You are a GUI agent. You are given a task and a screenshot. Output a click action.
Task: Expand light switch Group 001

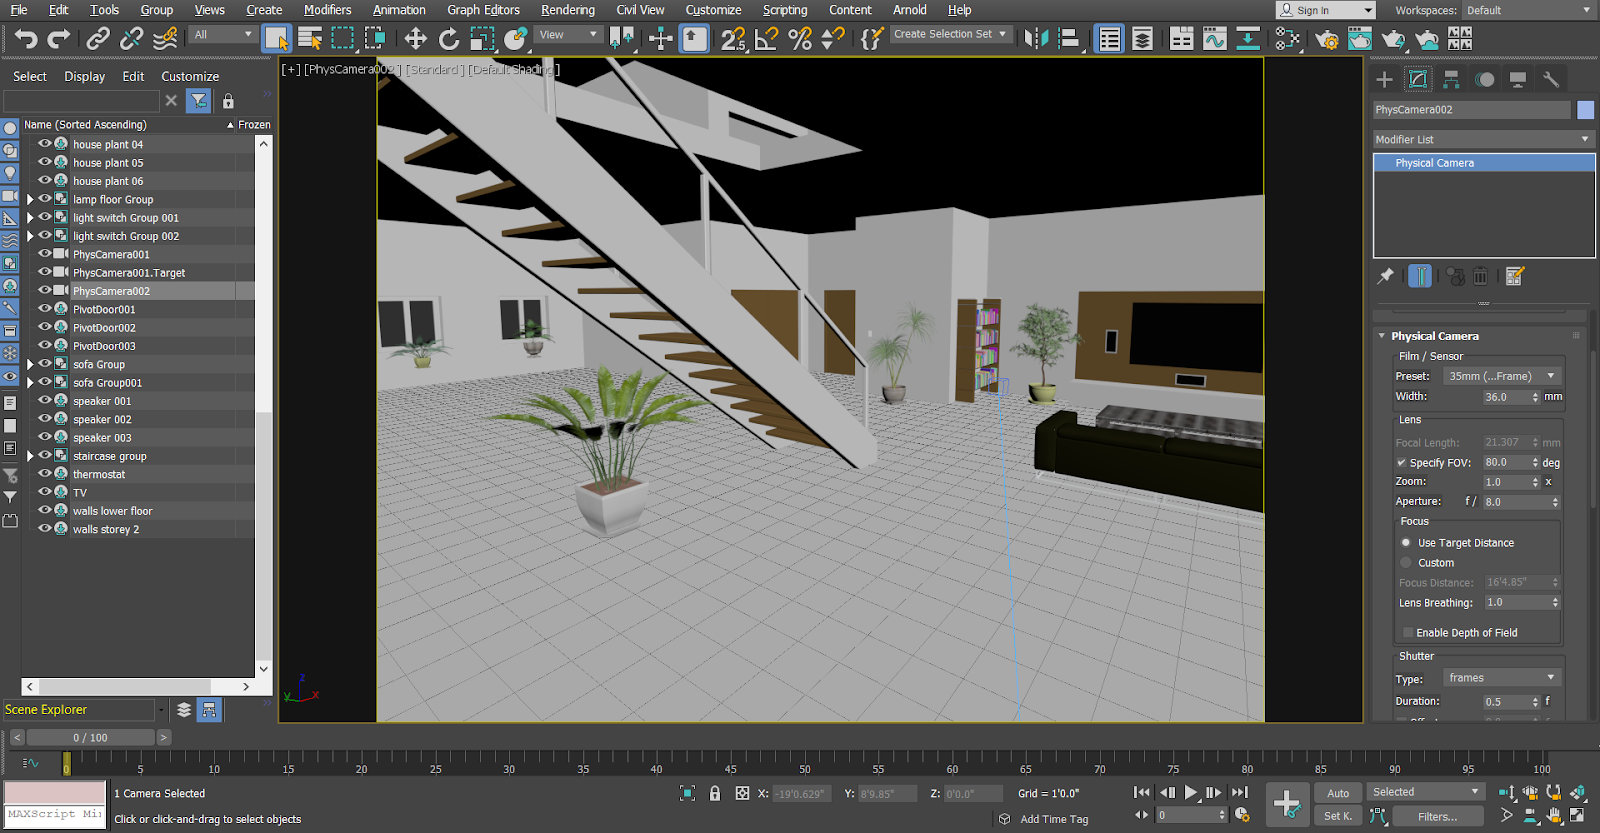click(30, 217)
